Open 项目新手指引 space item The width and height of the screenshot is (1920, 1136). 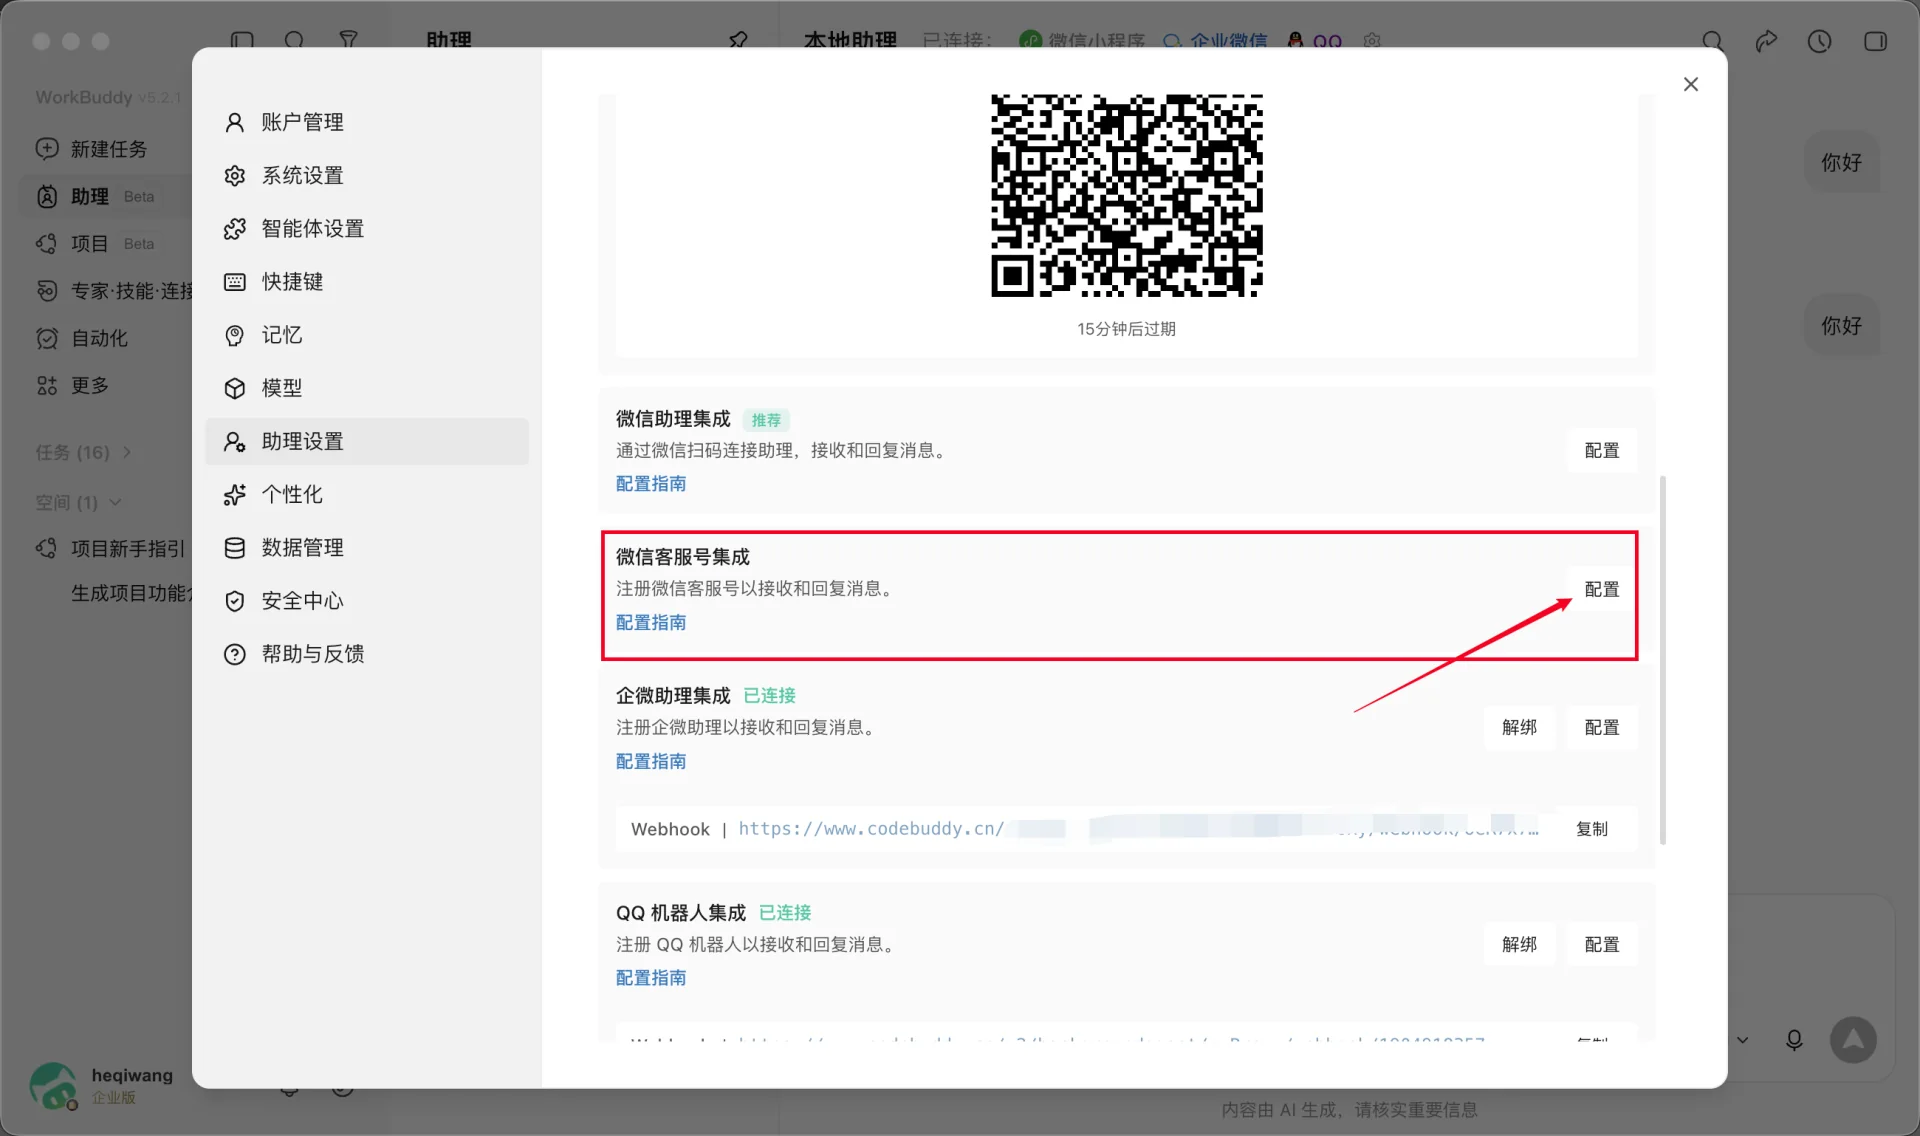(x=112, y=549)
